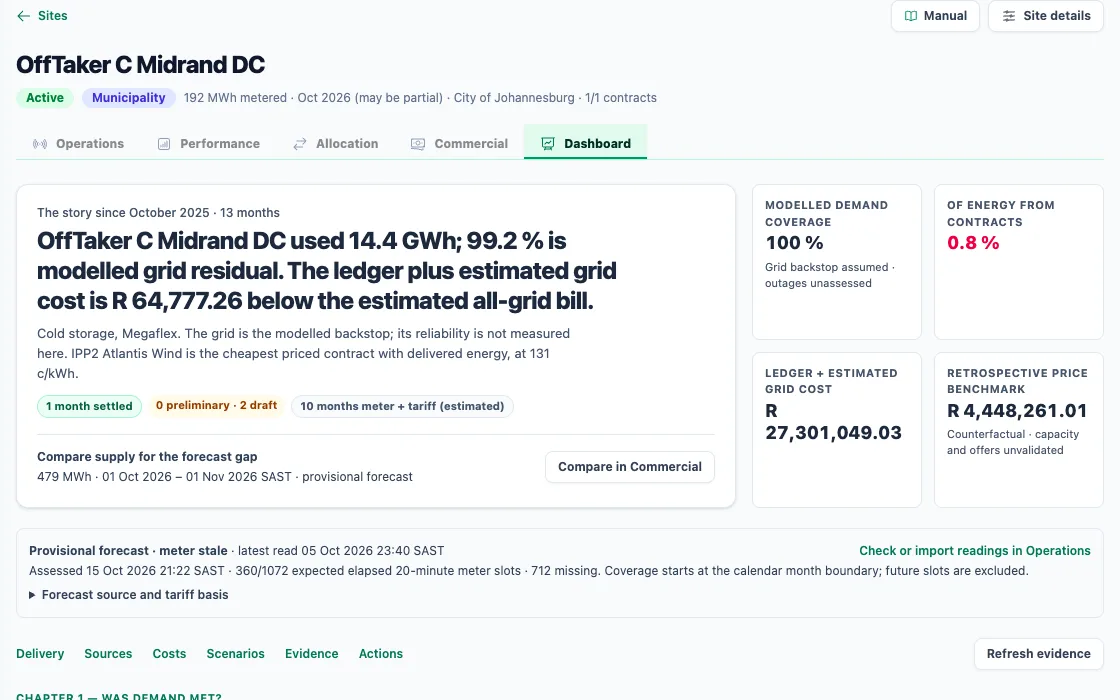Click the Ledger + Estimated Grid Cost card

click(x=836, y=430)
